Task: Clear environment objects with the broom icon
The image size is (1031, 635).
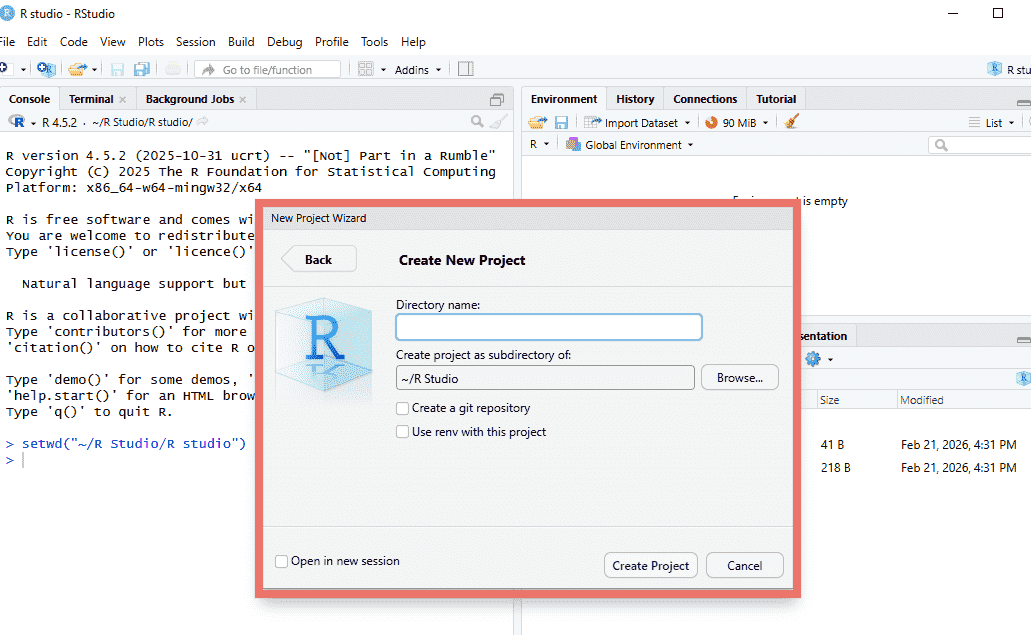Action: pyautogui.click(x=792, y=122)
